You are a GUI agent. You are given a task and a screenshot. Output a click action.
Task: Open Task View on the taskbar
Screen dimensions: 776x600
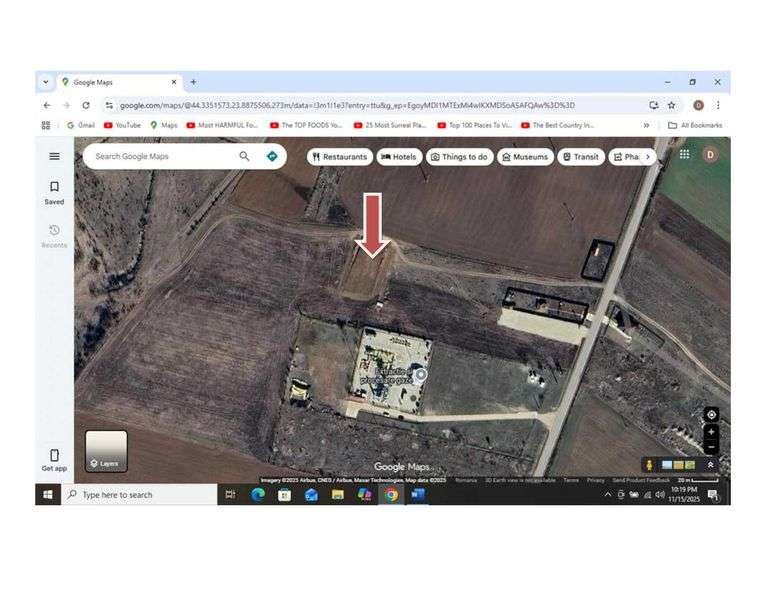(230, 495)
